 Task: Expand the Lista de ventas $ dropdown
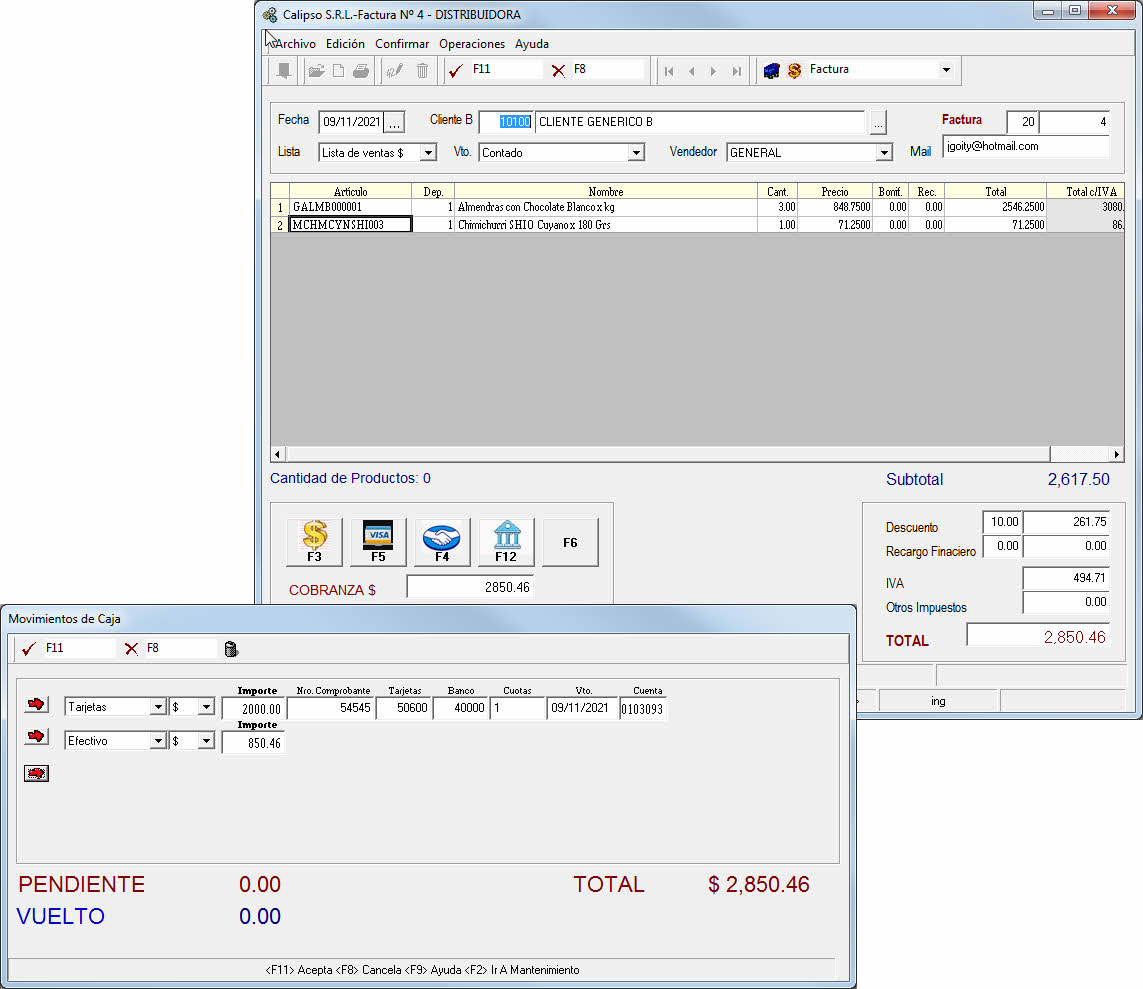[x=429, y=153]
